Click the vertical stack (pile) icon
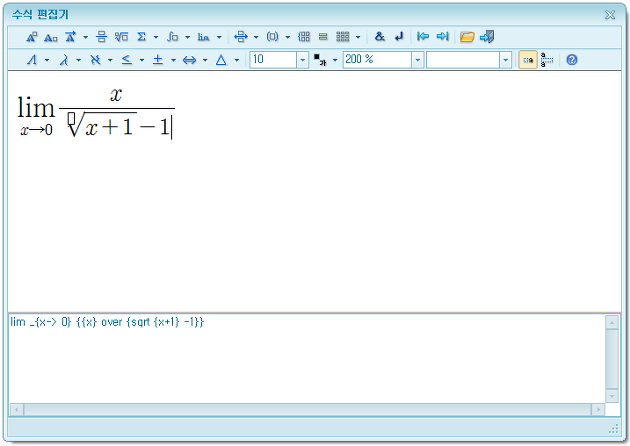Screen dimensions: 630x446 pyautogui.click(x=323, y=37)
